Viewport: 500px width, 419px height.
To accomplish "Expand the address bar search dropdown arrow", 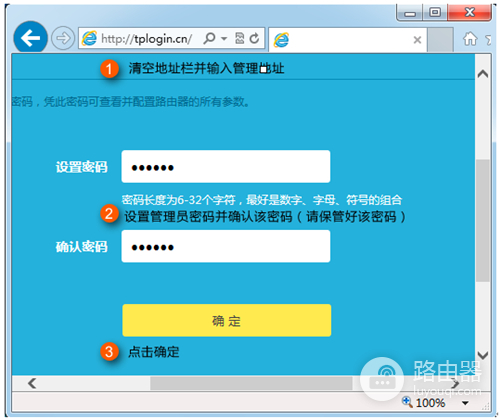I will click(x=224, y=39).
